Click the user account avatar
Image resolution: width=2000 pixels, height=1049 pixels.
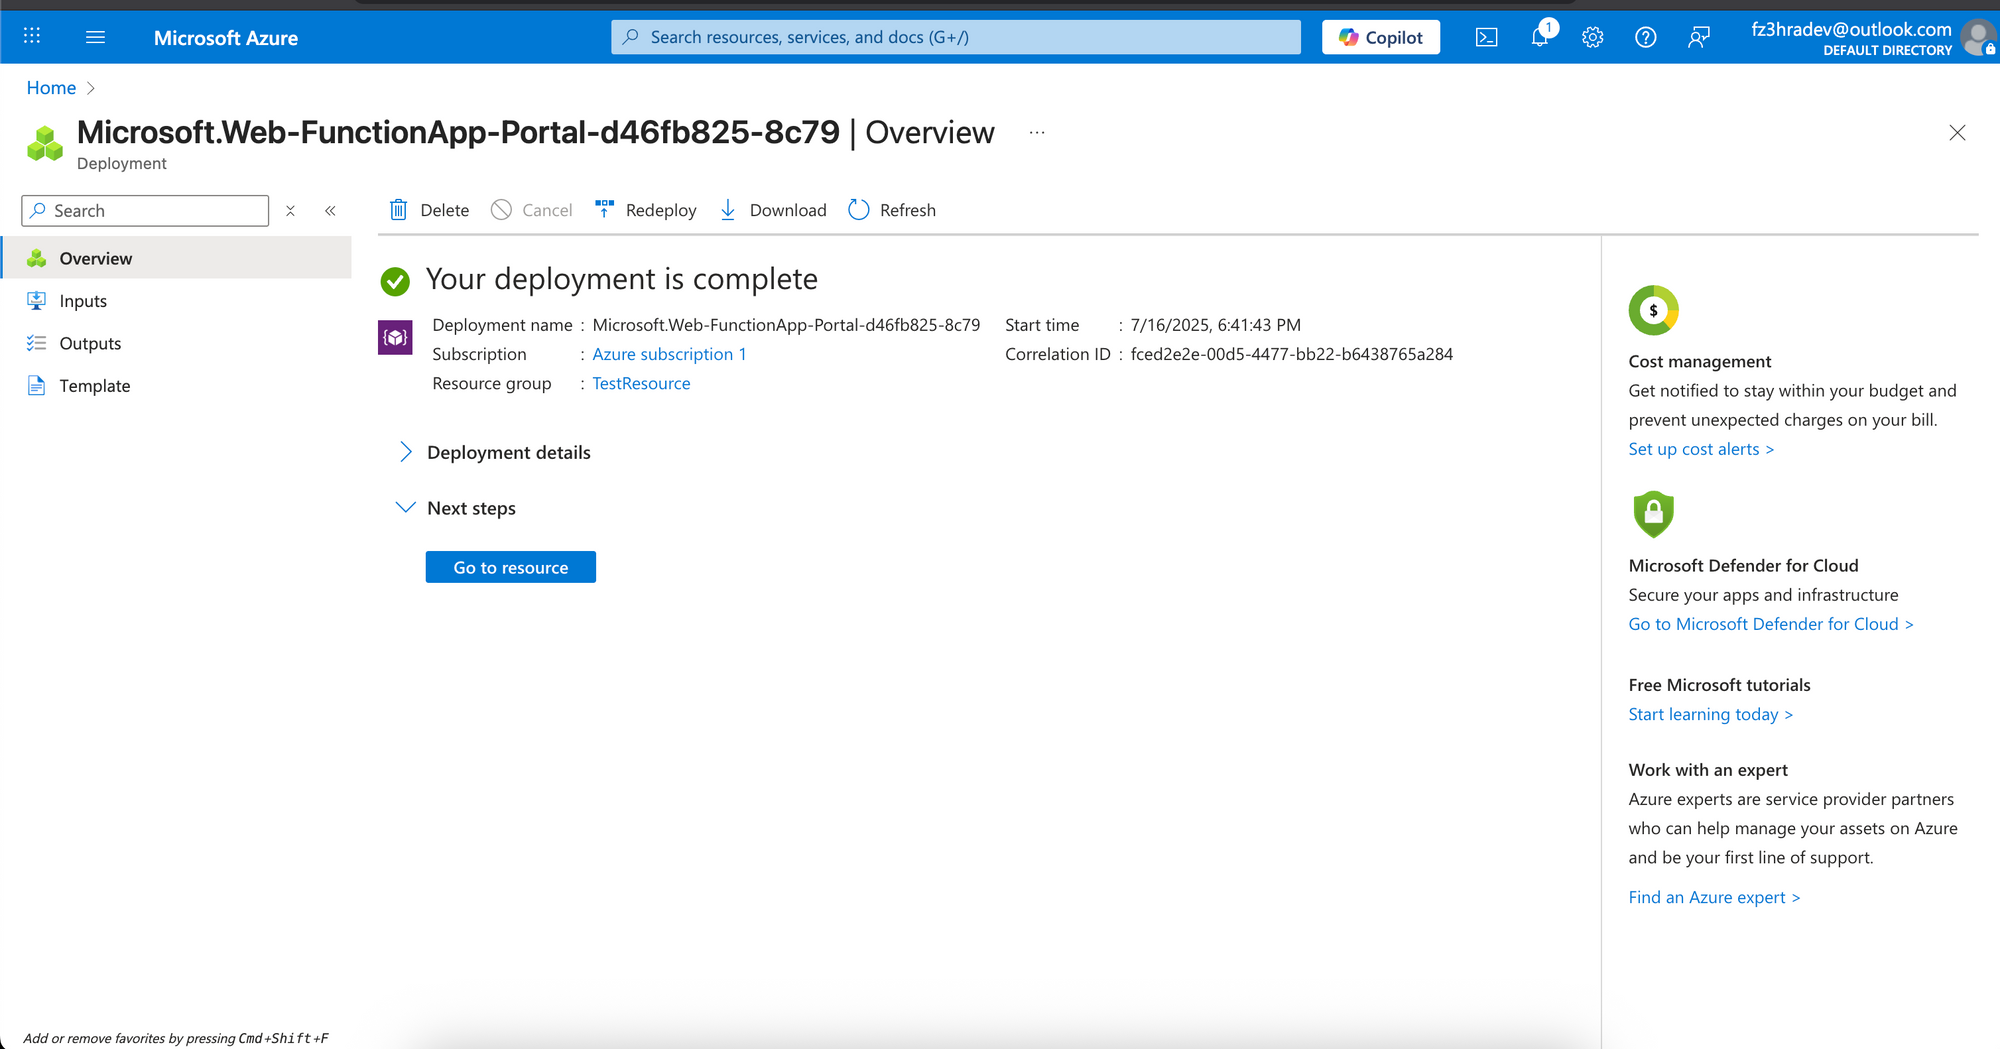tap(1978, 37)
